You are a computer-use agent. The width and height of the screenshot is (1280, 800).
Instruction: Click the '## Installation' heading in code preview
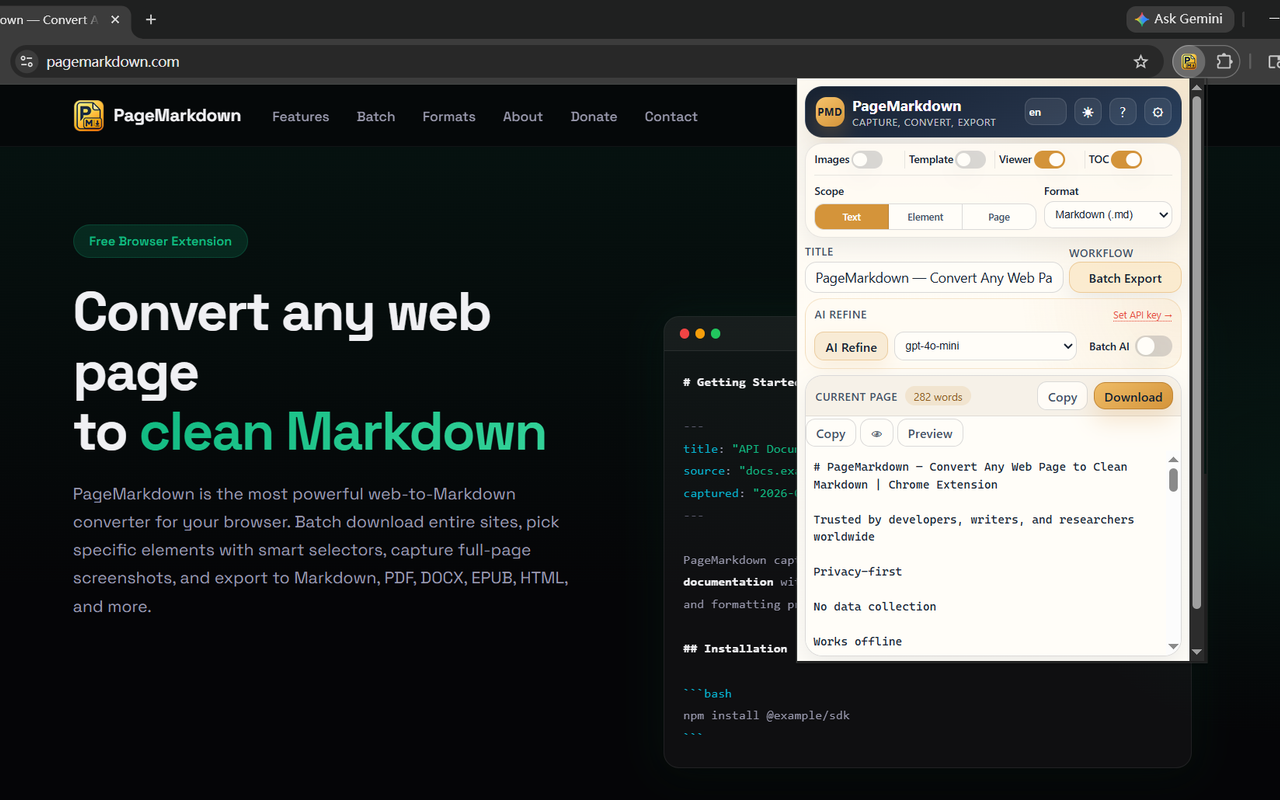tap(735, 648)
